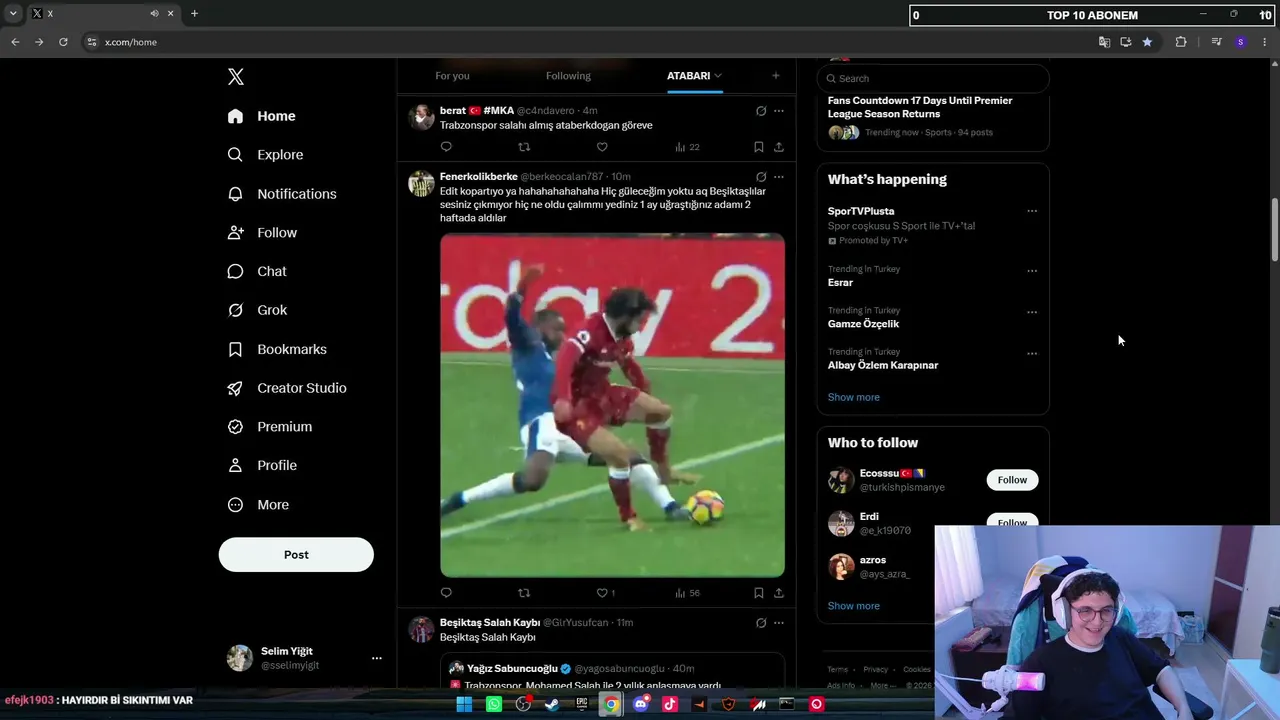
Task: Open the Esrar trending topic
Action: pyautogui.click(x=840, y=283)
